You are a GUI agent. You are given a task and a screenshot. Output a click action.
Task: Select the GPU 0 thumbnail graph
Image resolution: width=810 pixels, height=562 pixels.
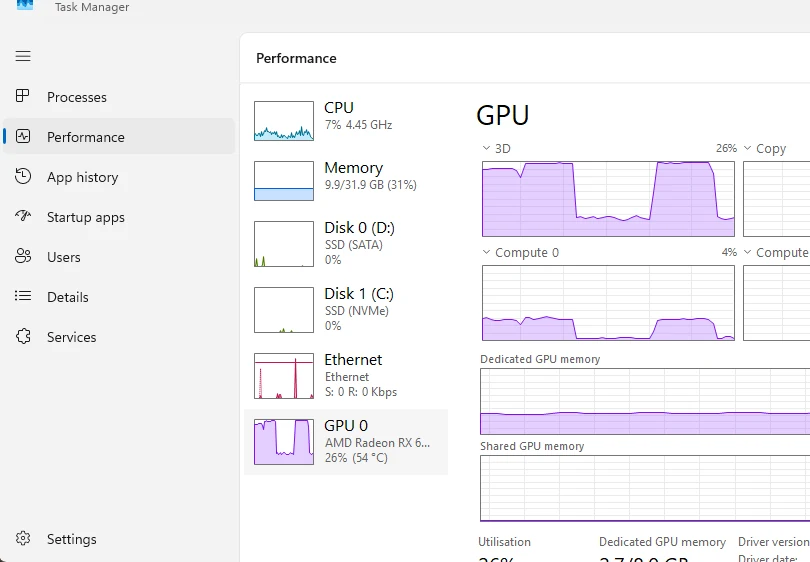284,442
